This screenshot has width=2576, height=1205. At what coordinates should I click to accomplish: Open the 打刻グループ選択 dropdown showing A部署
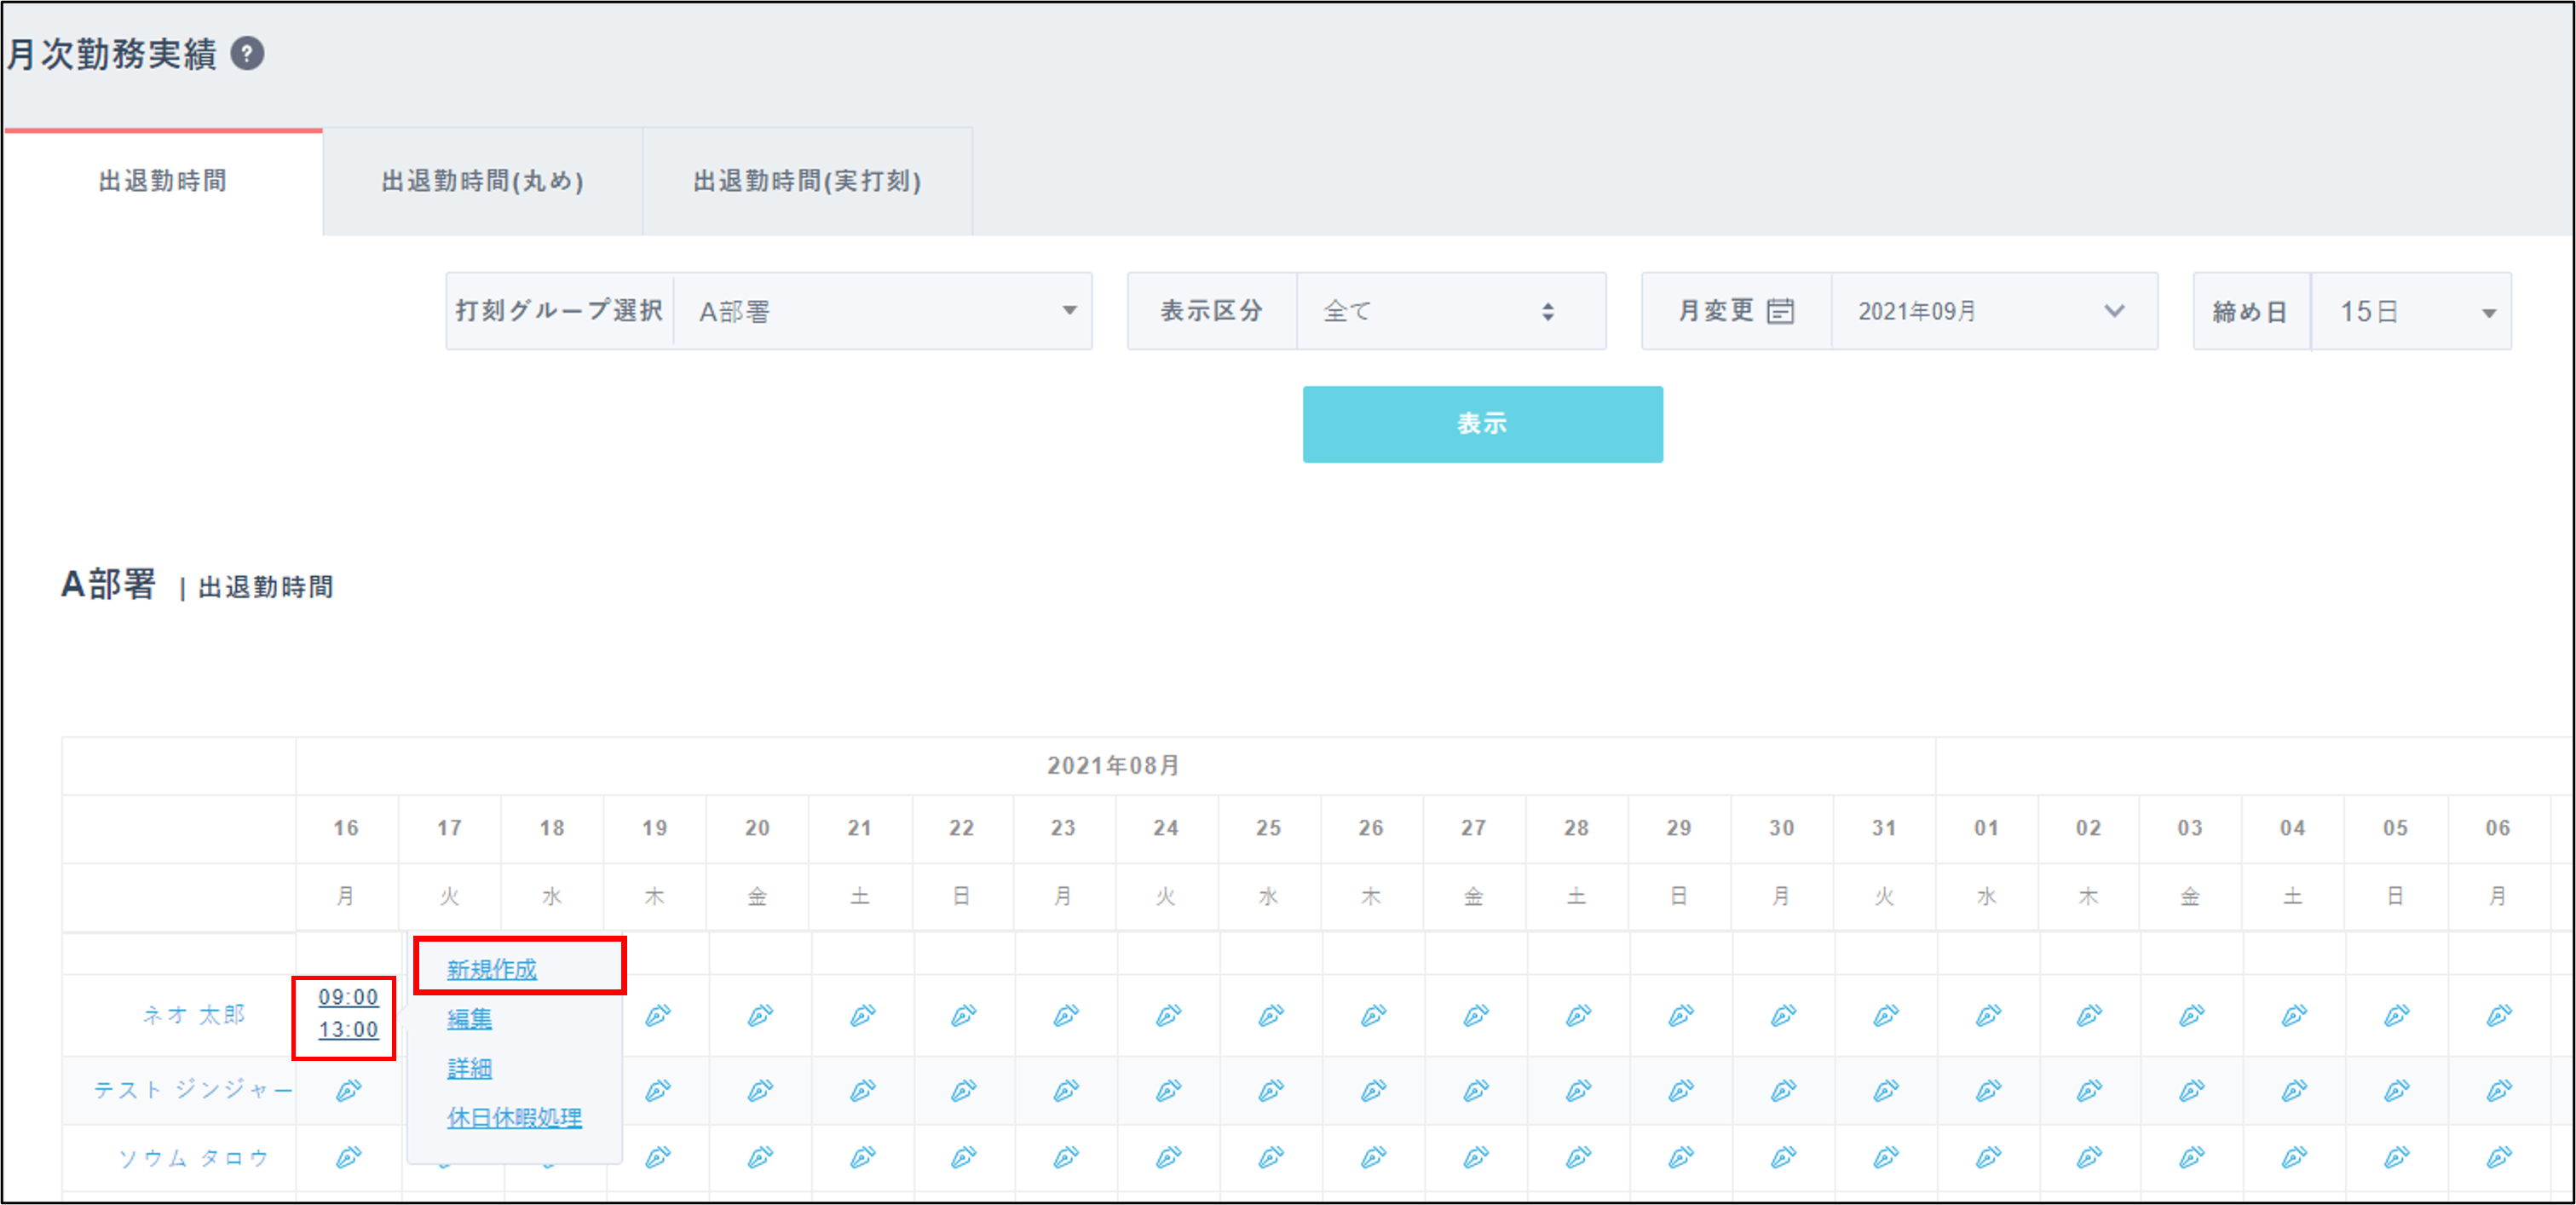[x=882, y=311]
